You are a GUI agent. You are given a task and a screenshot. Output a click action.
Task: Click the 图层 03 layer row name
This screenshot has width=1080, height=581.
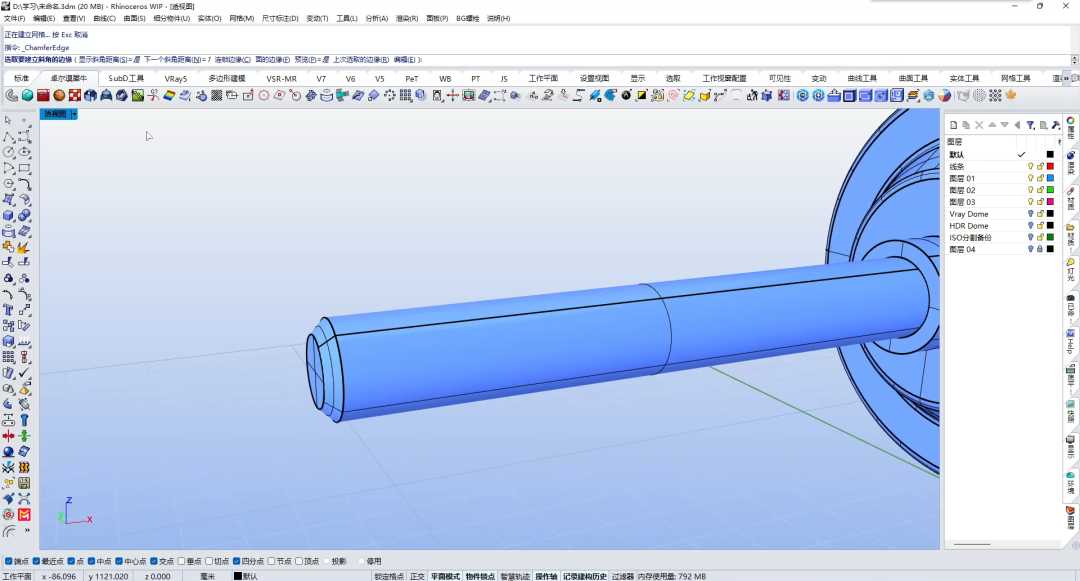[x=962, y=202]
